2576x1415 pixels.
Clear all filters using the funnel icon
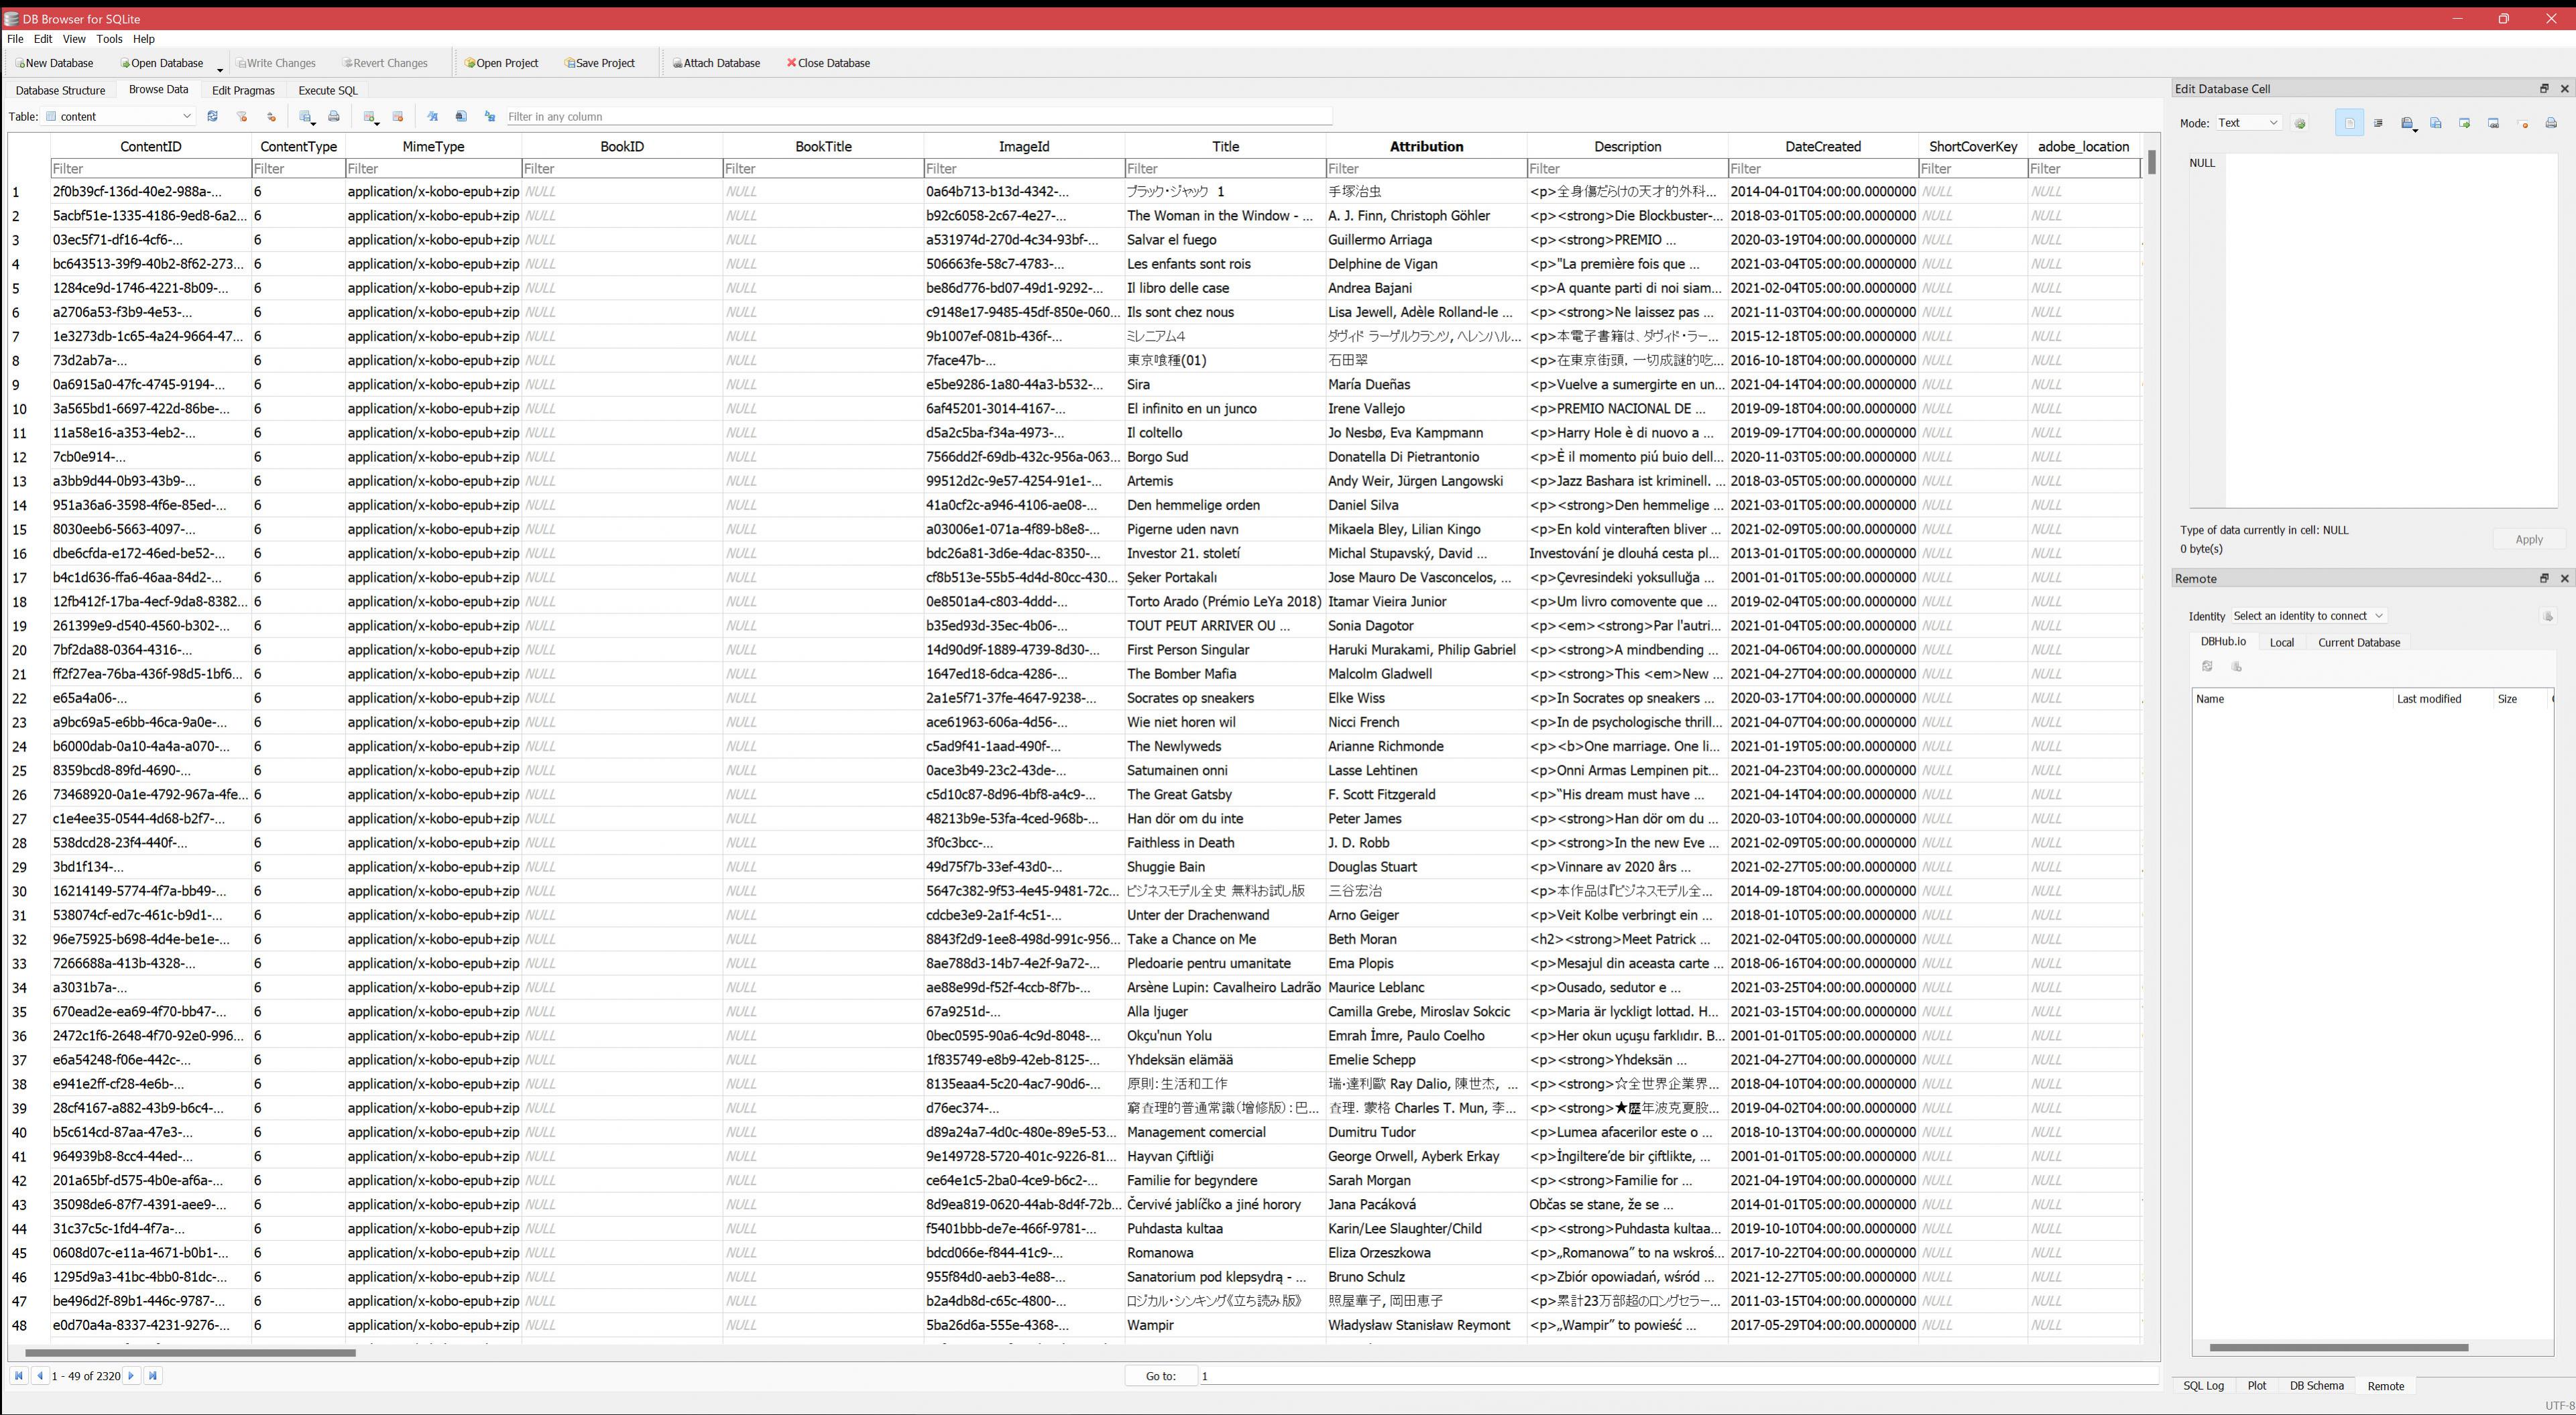pos(241,117)
